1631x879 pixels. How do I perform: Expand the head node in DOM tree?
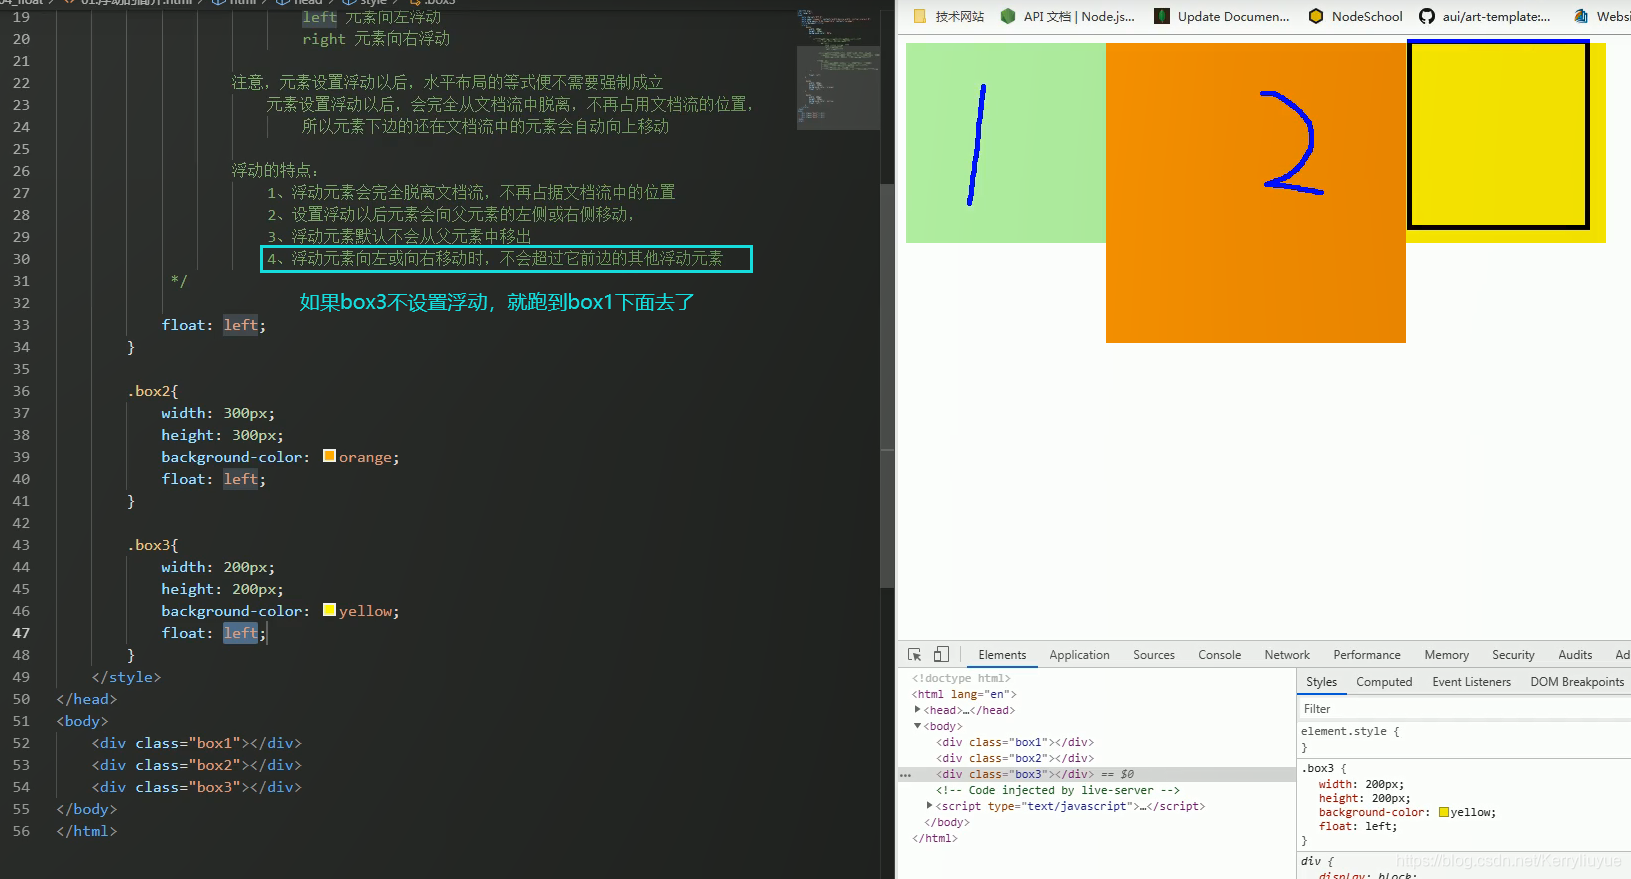pos(918,710)
